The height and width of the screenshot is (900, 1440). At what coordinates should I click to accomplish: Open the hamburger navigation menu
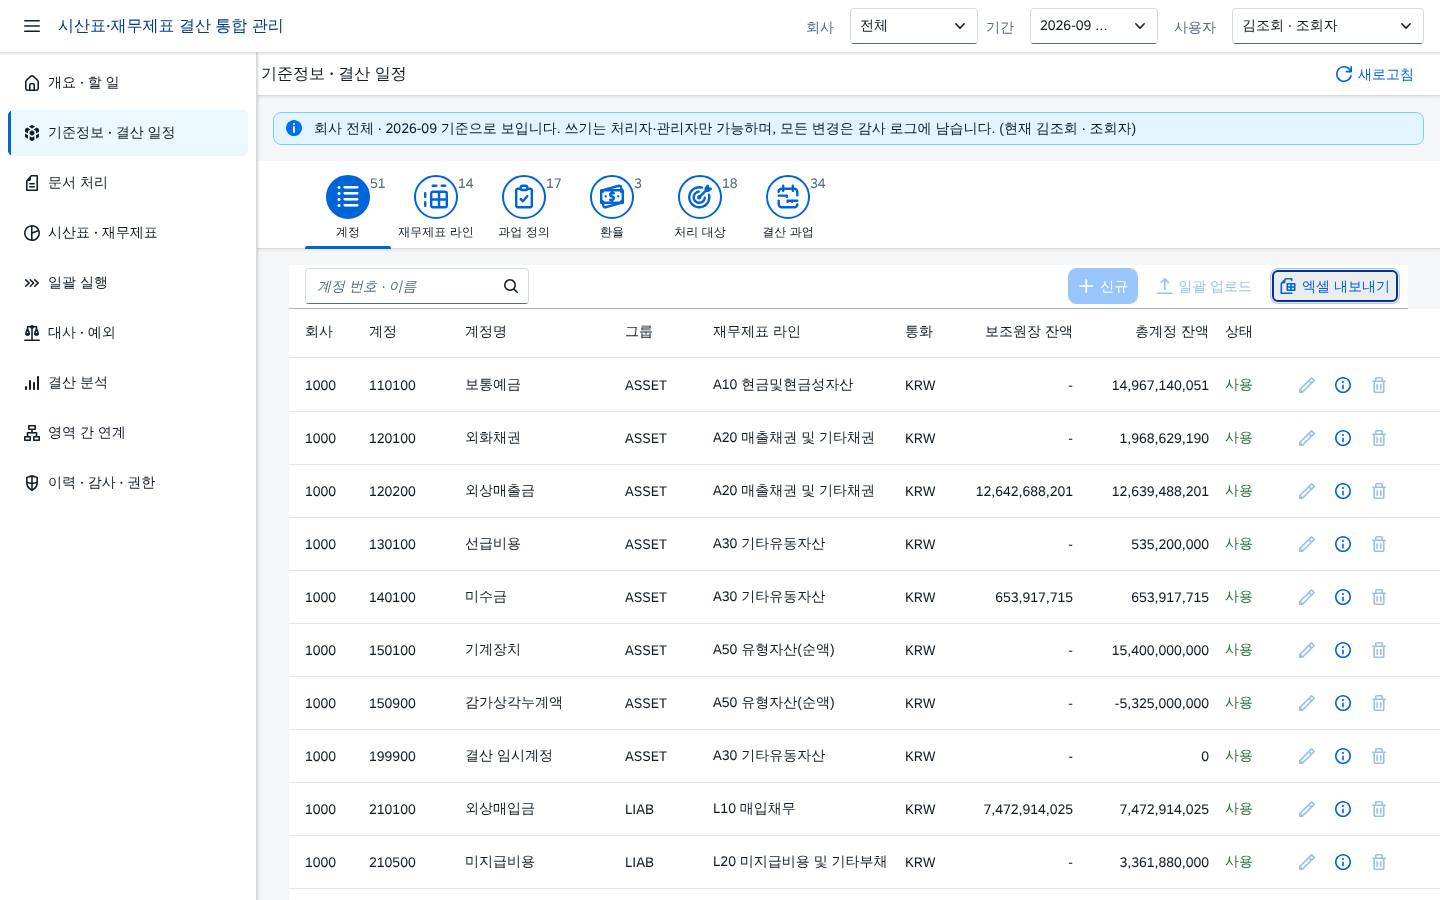[x=32, y=26]
